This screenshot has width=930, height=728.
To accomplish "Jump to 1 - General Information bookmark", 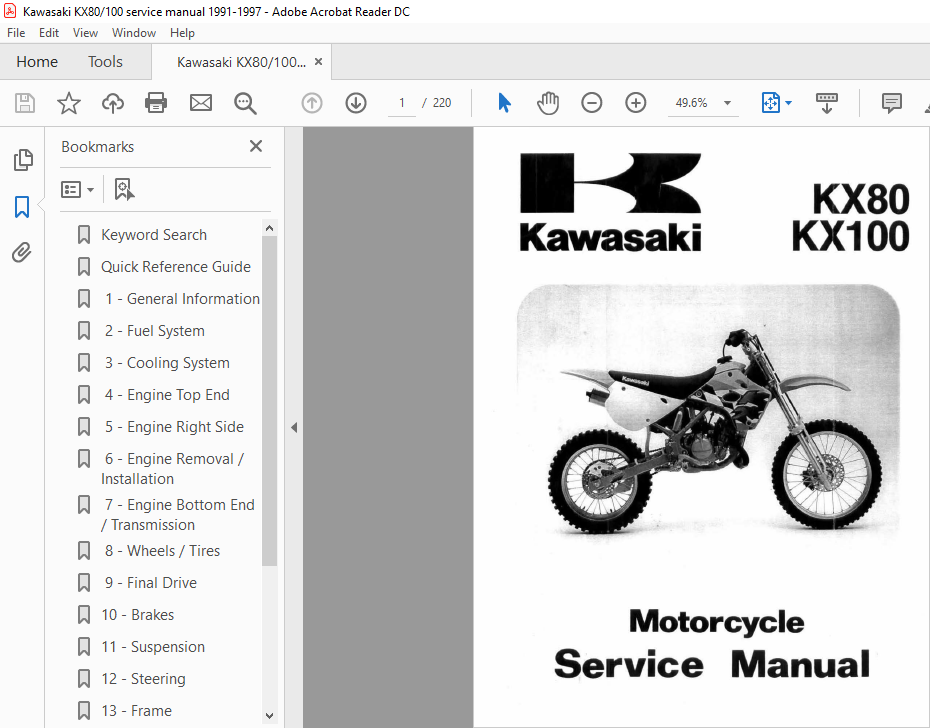I will click(x=182, y=299).
